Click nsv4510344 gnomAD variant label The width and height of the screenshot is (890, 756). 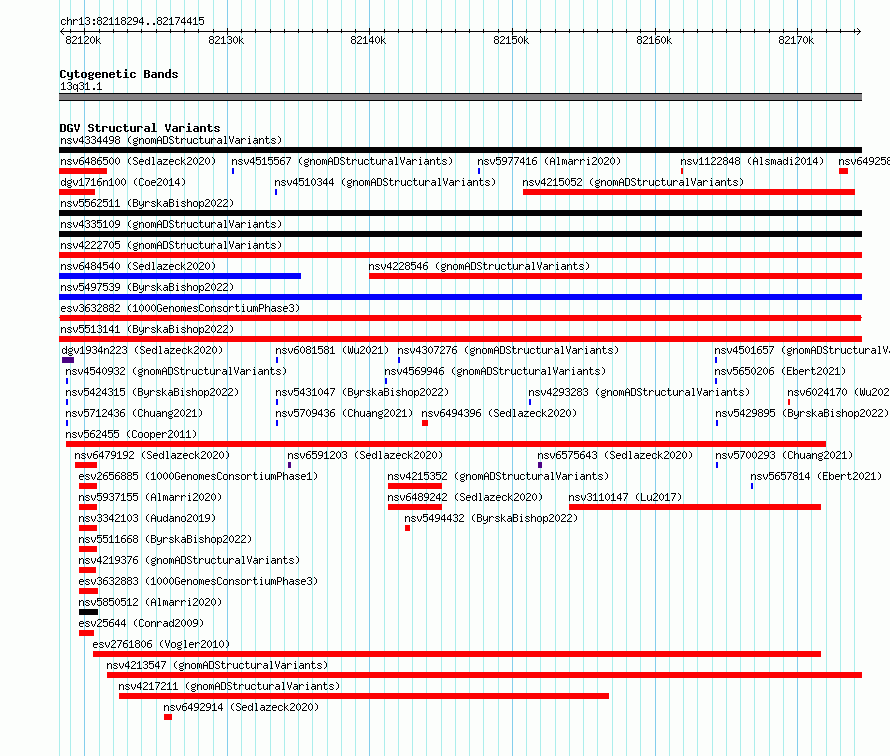click(x=385, y=182)
